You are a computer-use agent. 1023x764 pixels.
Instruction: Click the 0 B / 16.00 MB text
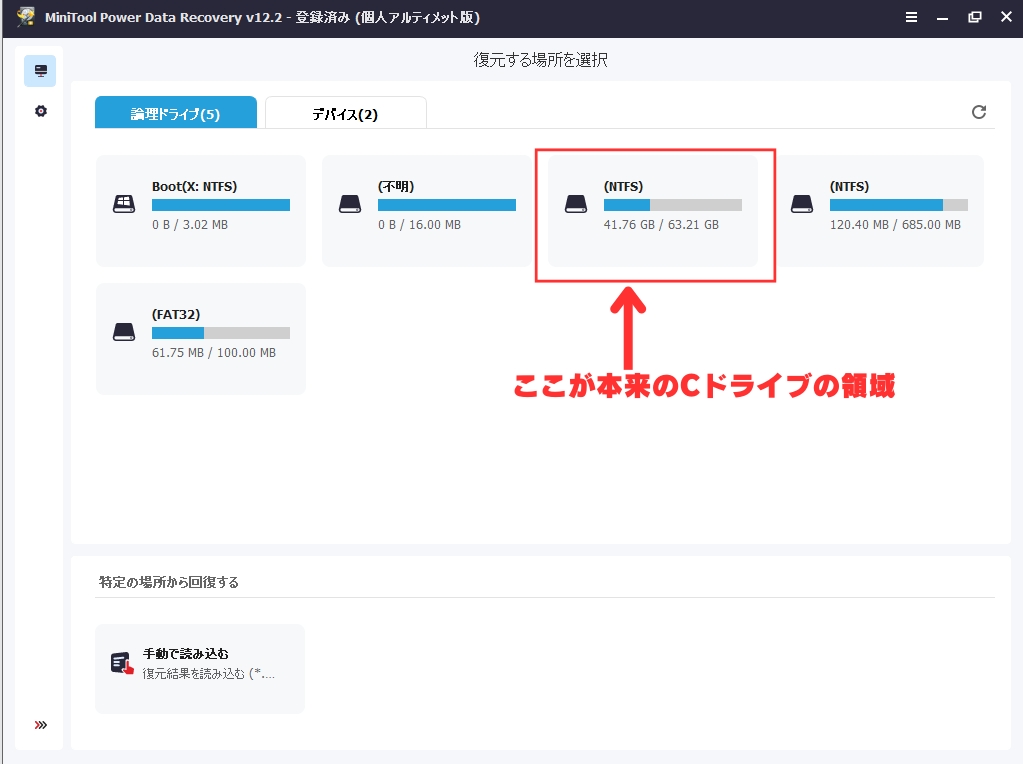coord(420,224)
